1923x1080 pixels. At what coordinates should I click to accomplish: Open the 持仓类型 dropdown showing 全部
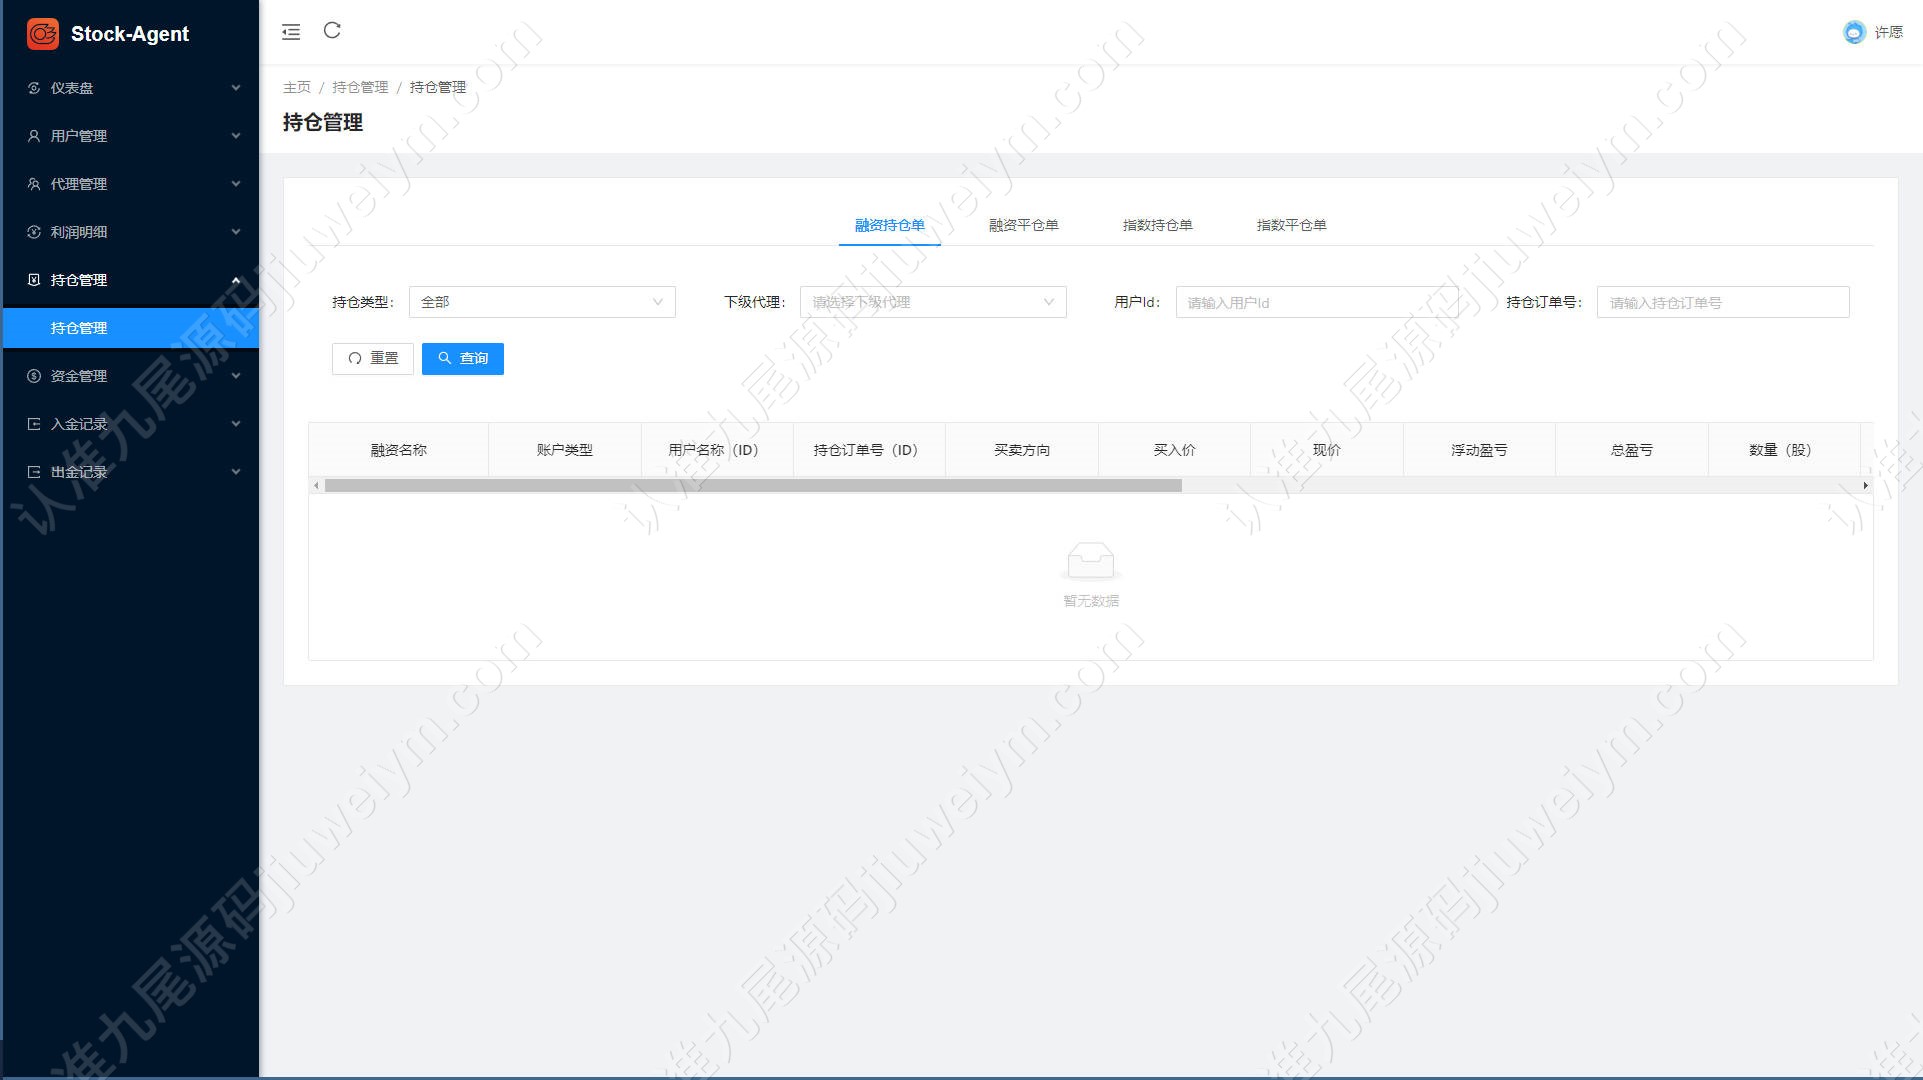pos(542,302)
